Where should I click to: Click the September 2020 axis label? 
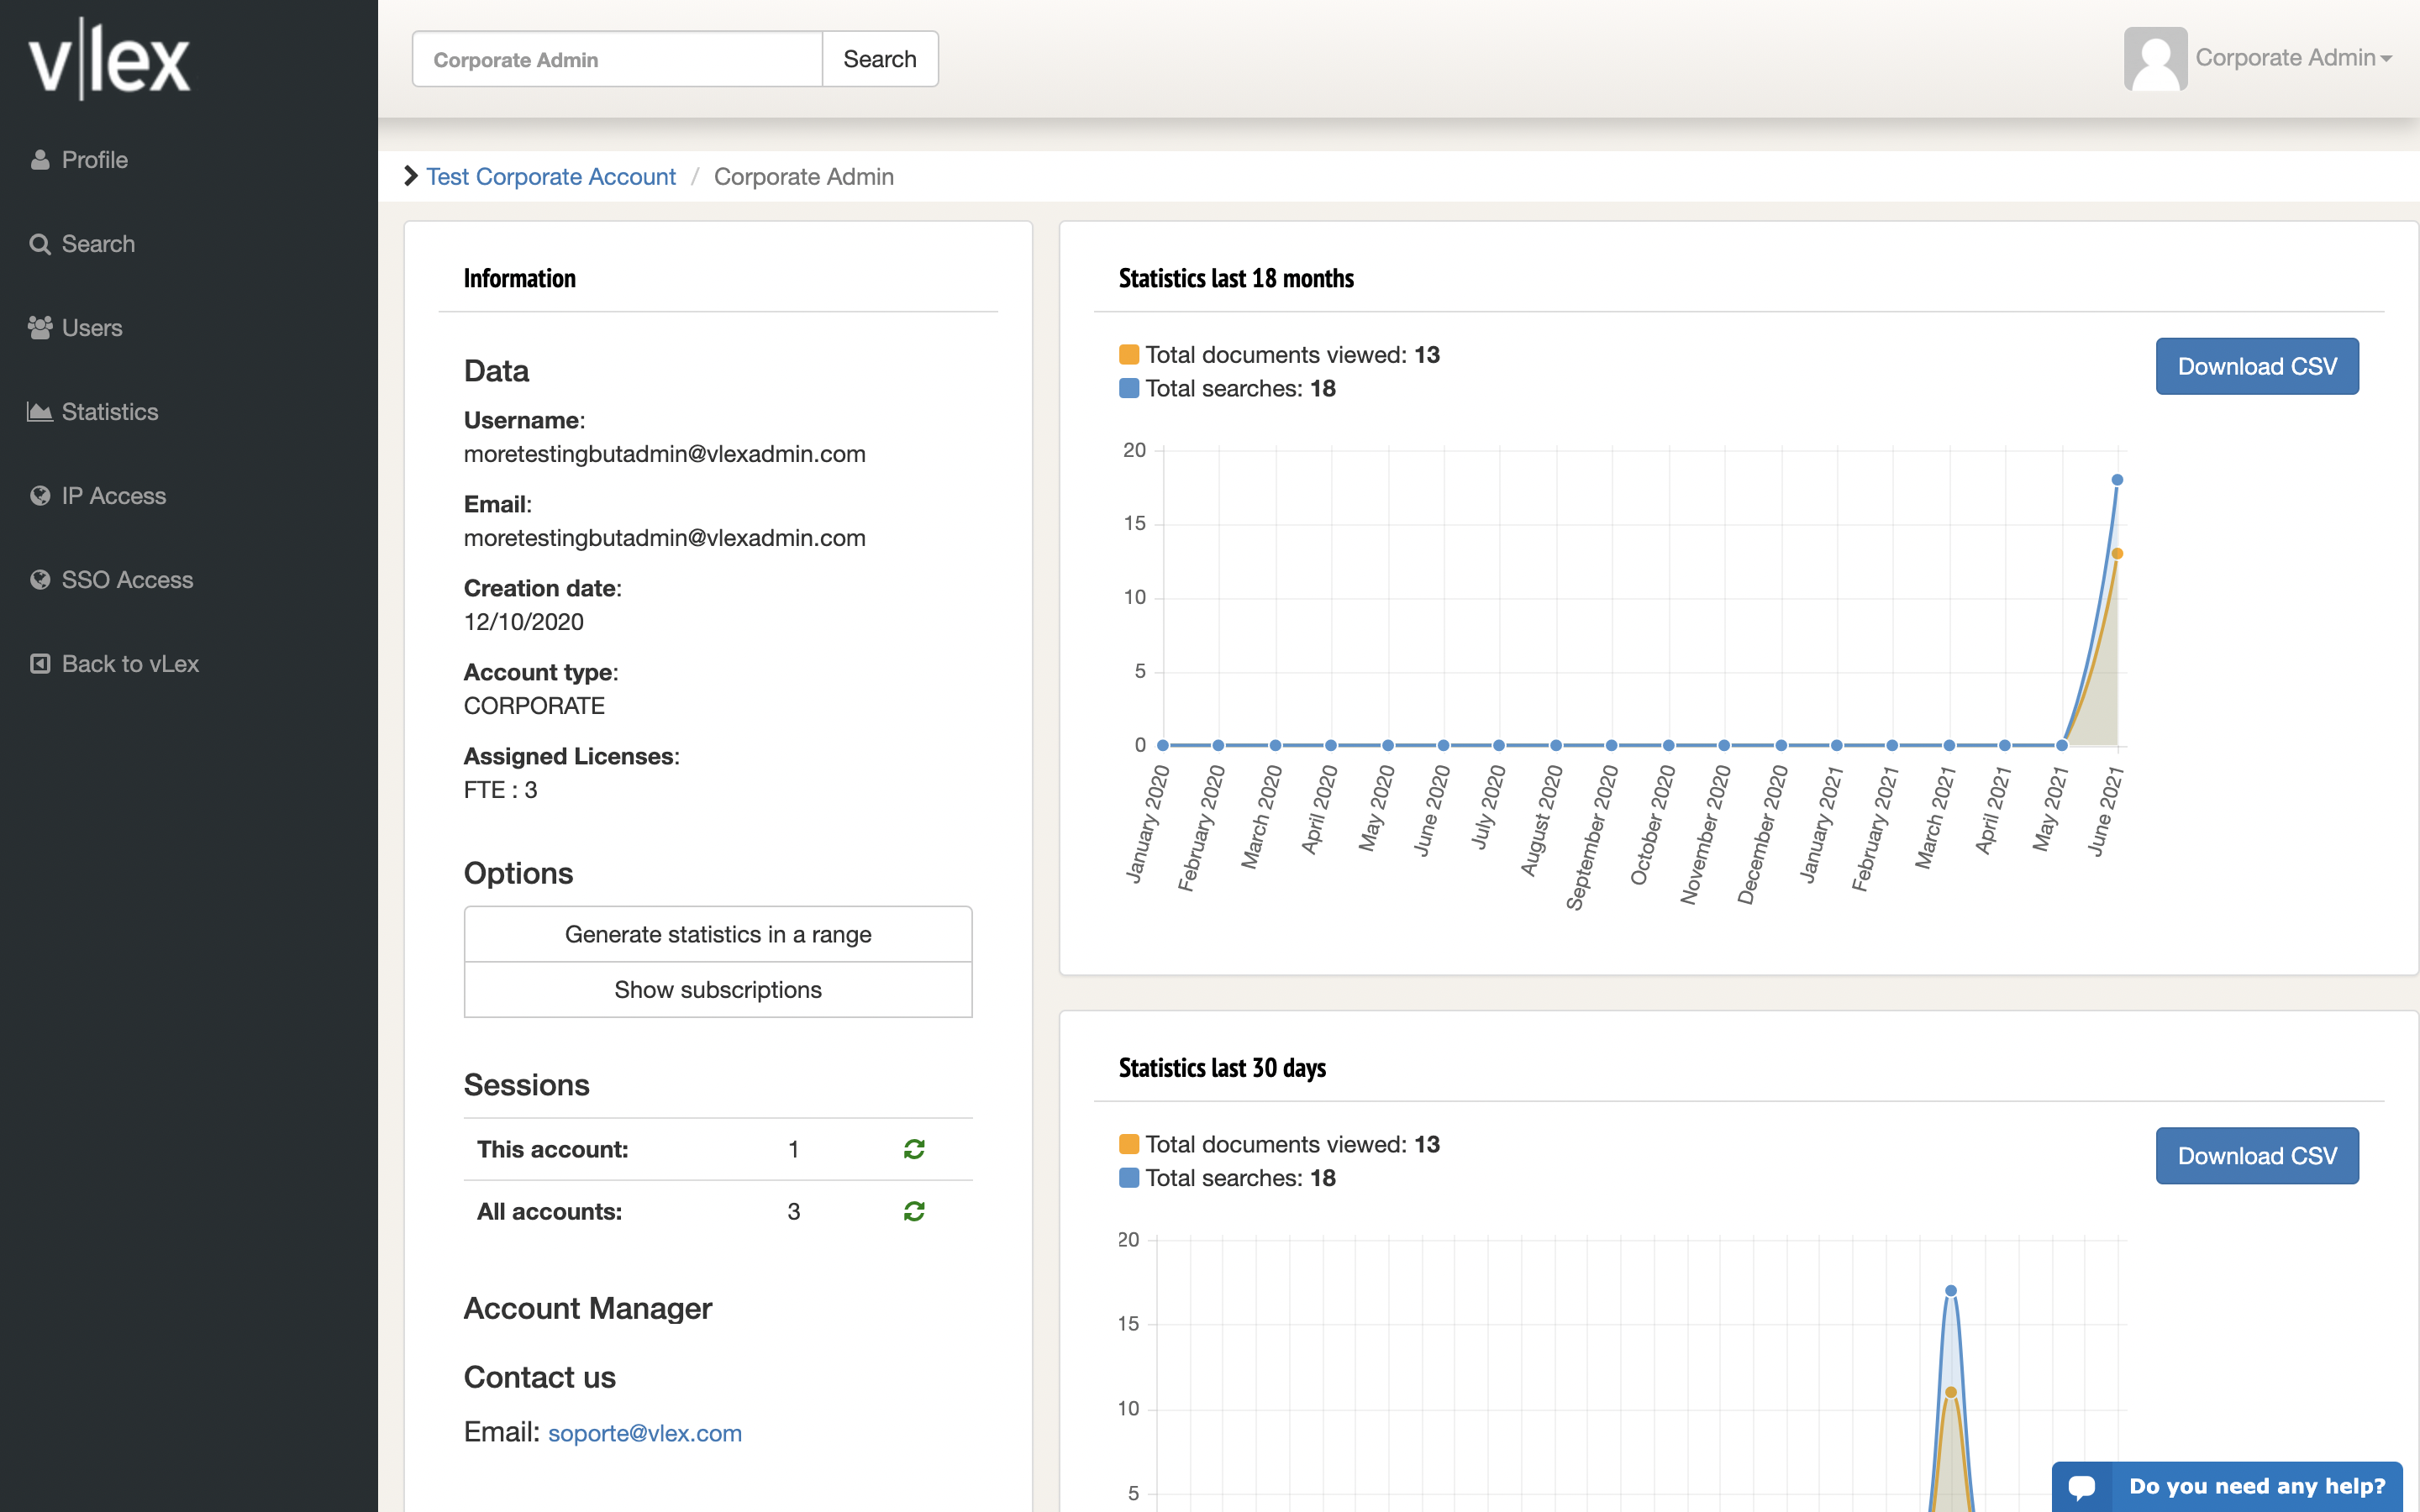click(1591, 838)
